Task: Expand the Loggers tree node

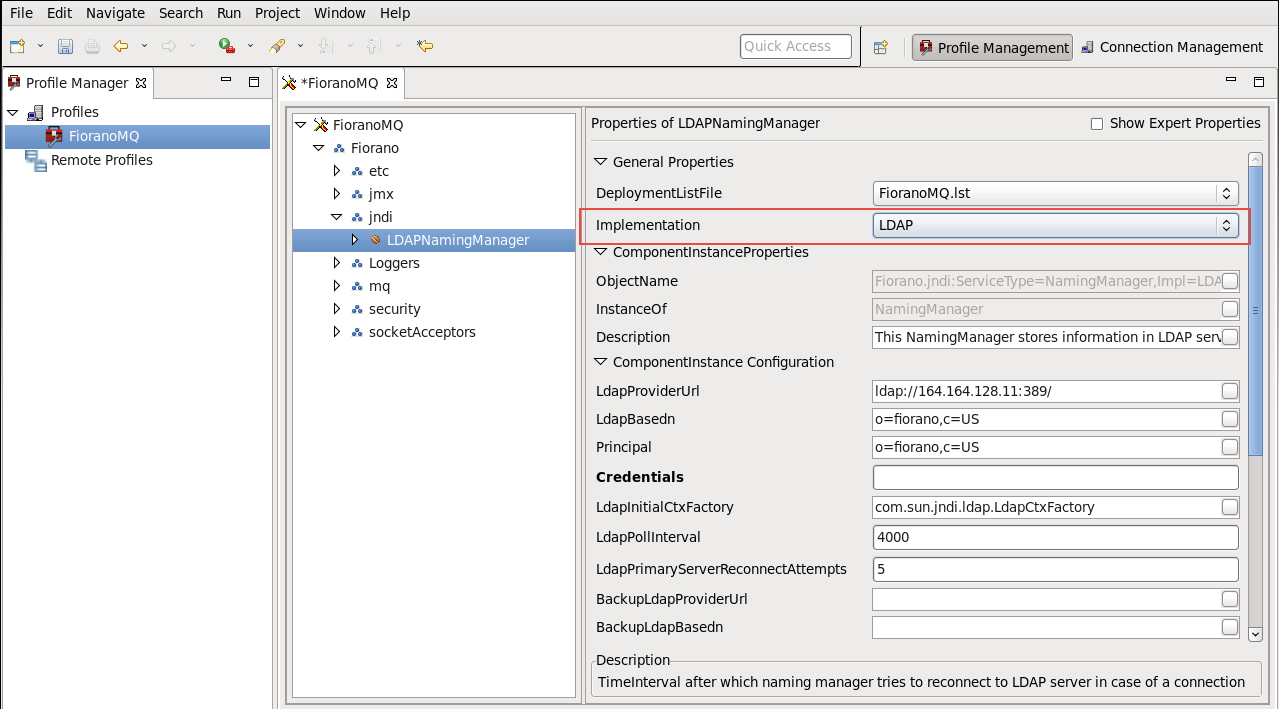Action: 337,263
